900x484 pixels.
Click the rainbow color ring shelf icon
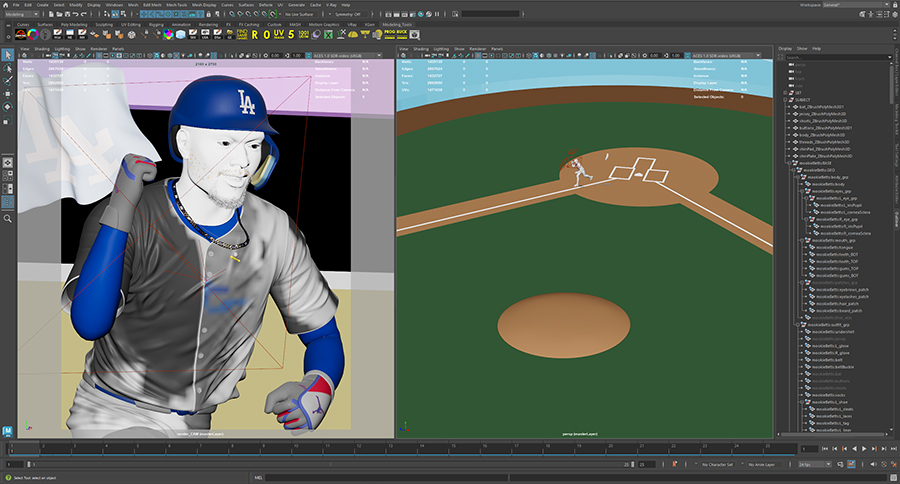tap(33, 34)
